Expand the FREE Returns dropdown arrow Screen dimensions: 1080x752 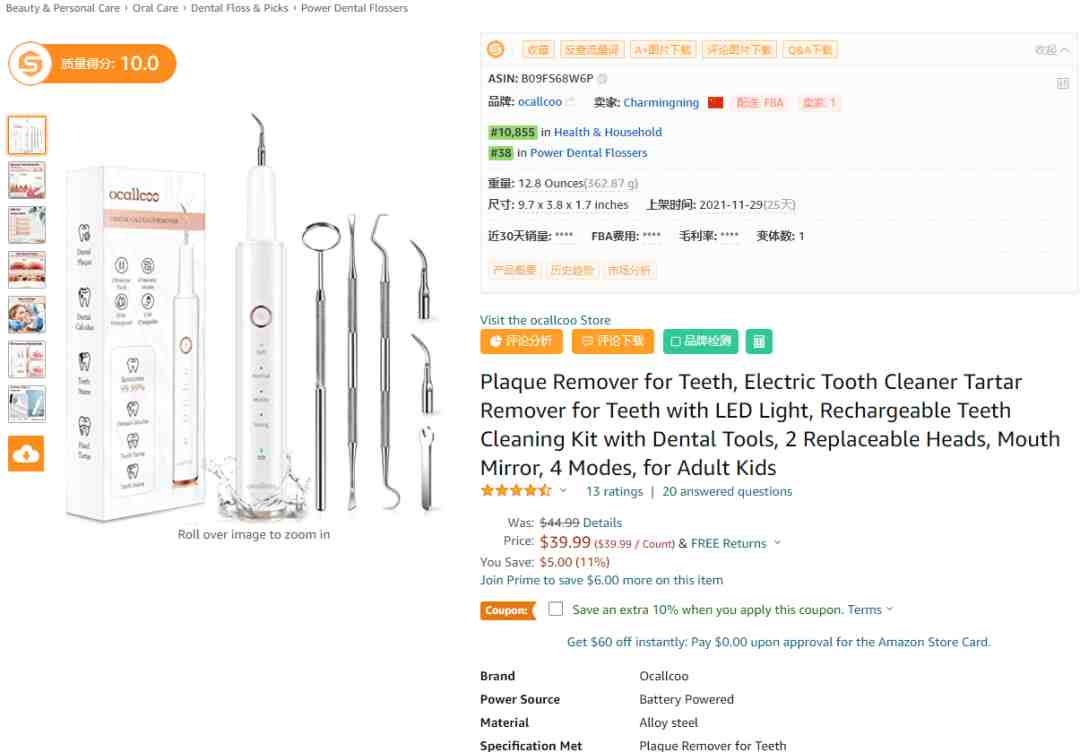tap(777, 544)
